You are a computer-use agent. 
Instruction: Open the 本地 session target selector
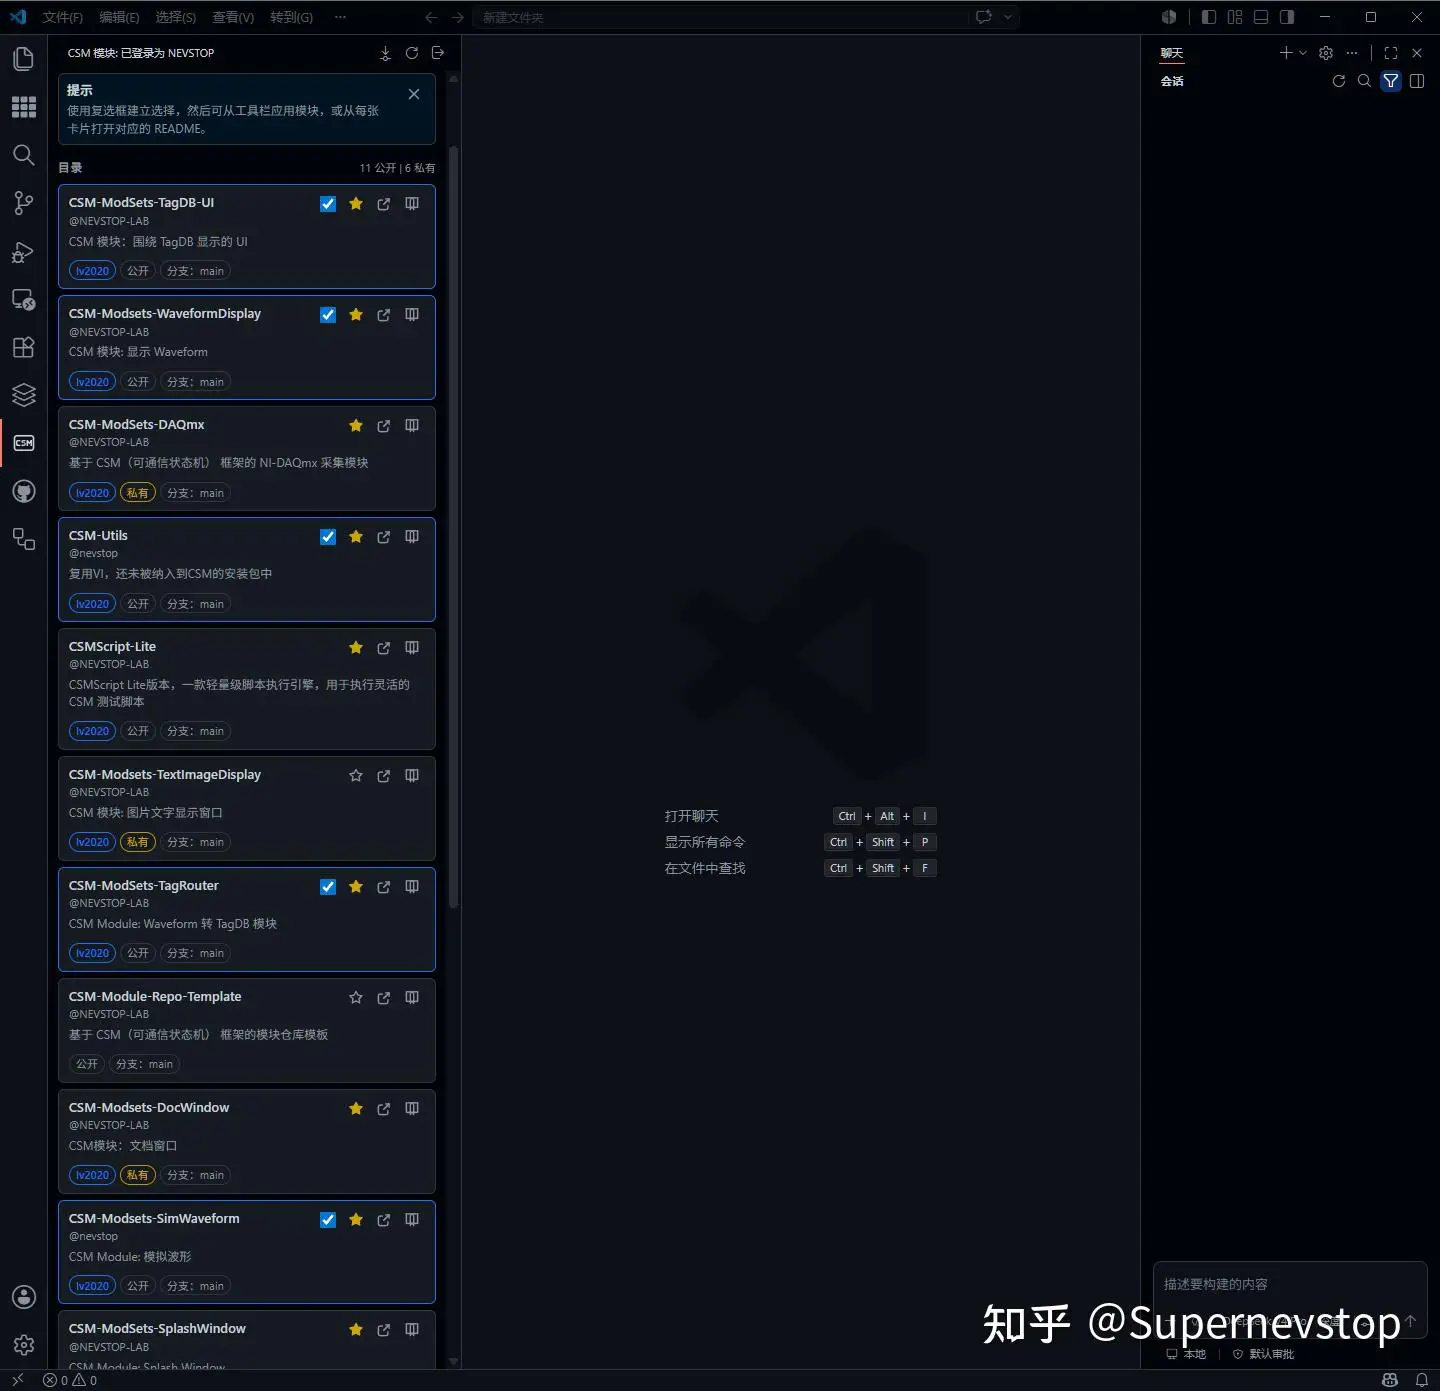pyautogui.click(x=1187, y=1354)
